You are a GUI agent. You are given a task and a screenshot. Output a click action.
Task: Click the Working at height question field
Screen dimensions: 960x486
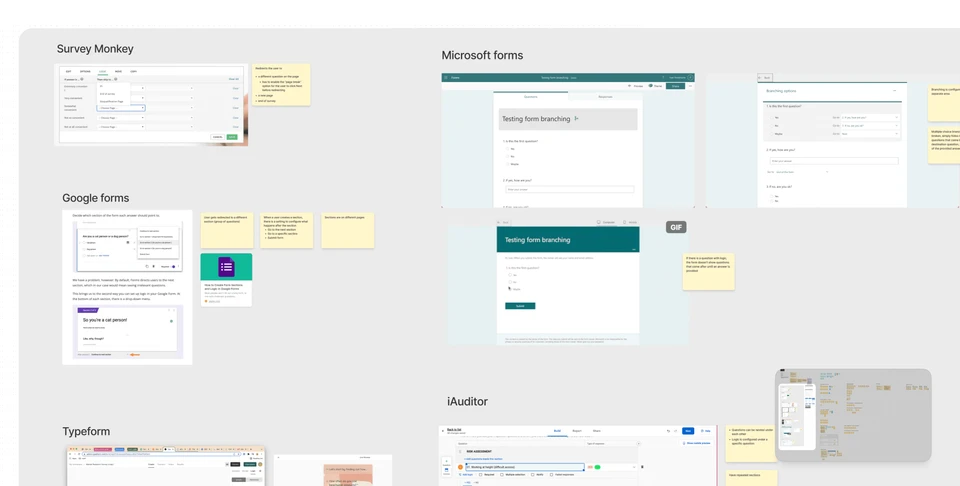tap(525, 467)
